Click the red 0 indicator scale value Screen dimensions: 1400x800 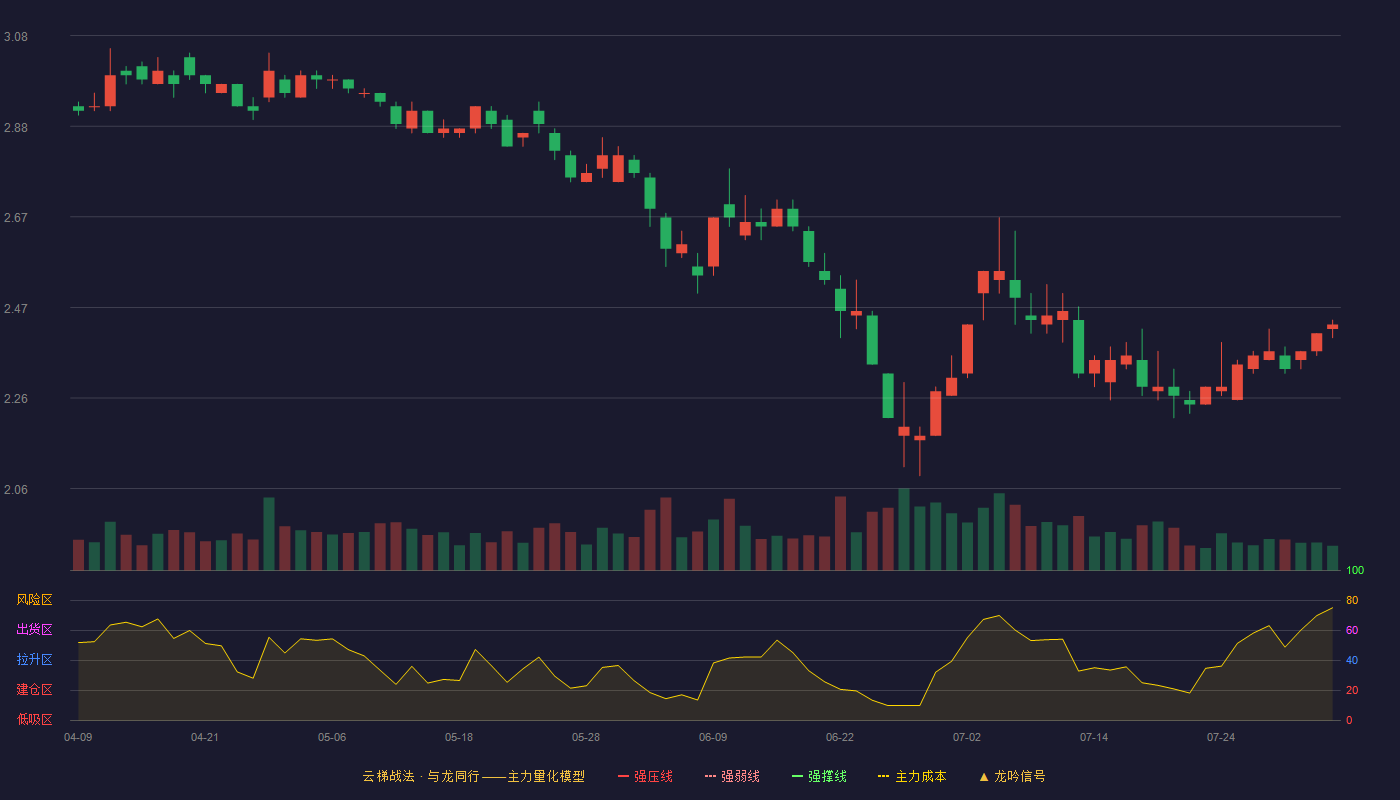[1349, 720]
